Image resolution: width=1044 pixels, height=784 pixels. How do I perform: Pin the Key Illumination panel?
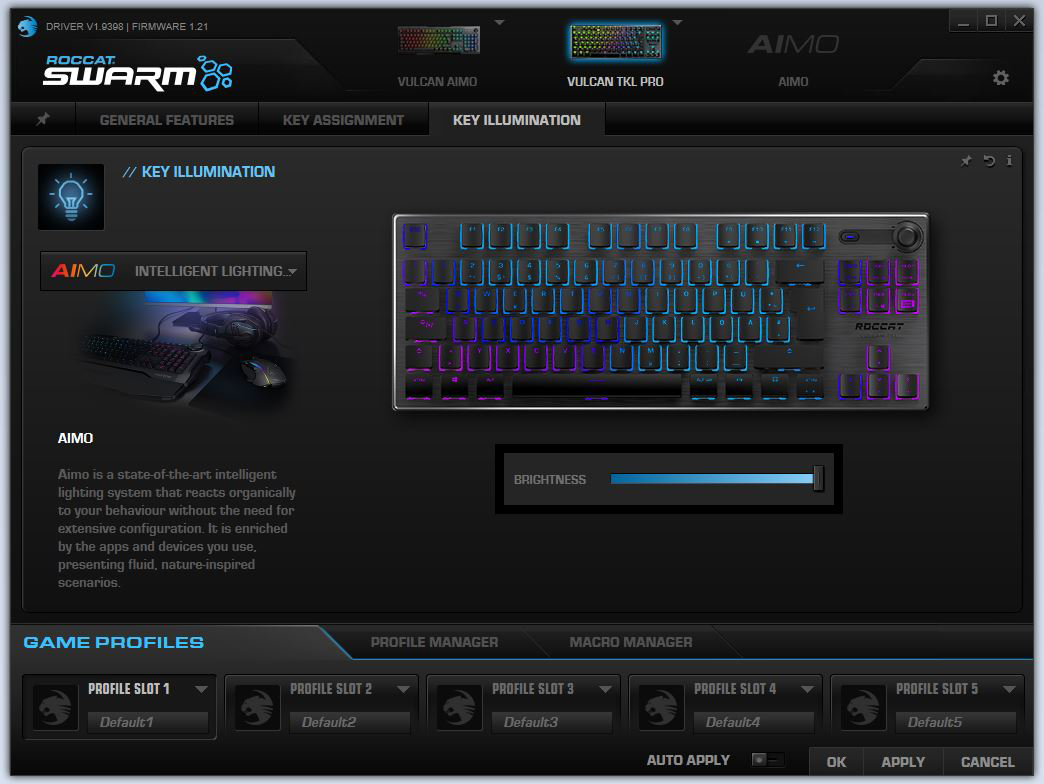966,161
